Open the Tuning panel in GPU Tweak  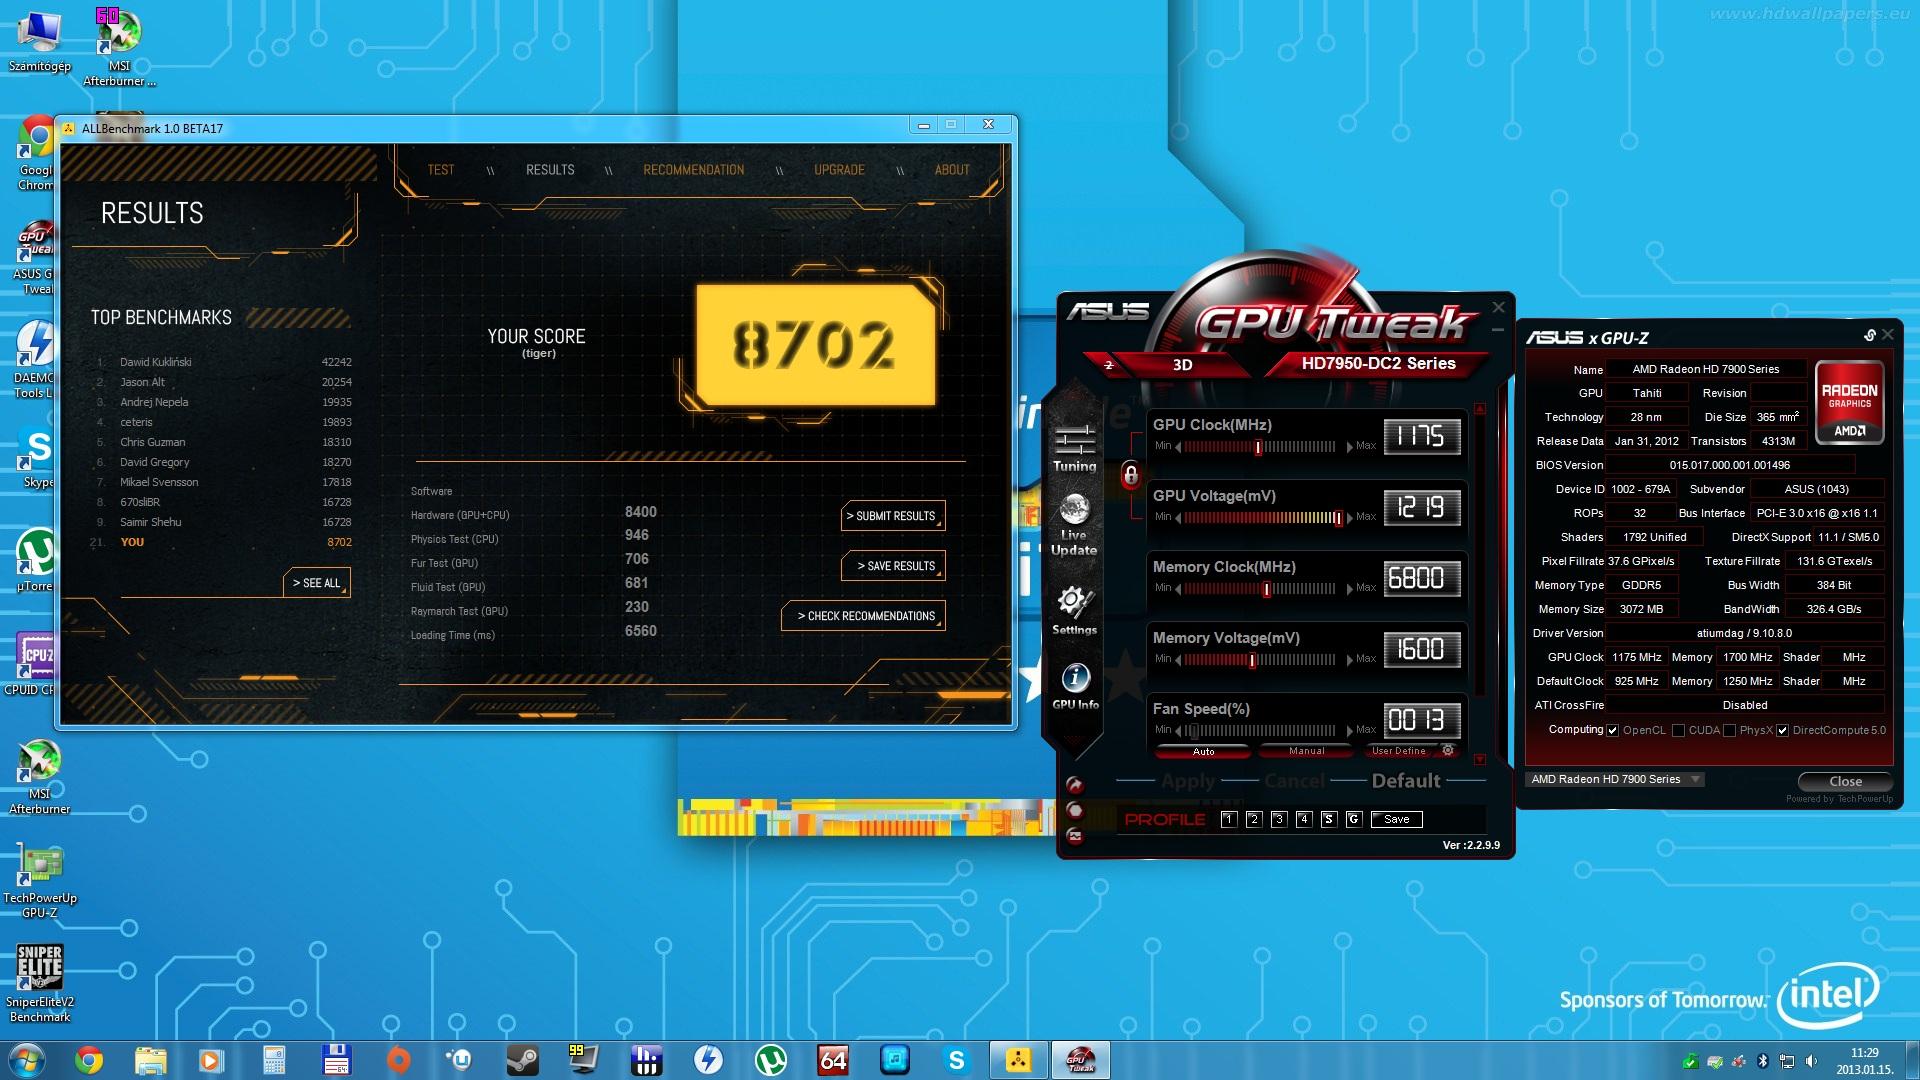click(1074, 447)
